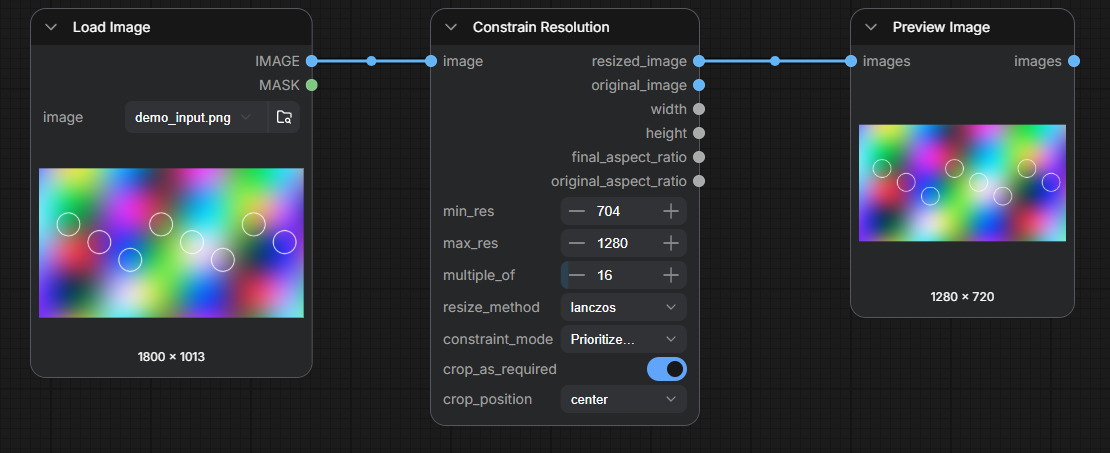
Task: Click the Constrain Resolution node title
Action: [x=541, y=28]
